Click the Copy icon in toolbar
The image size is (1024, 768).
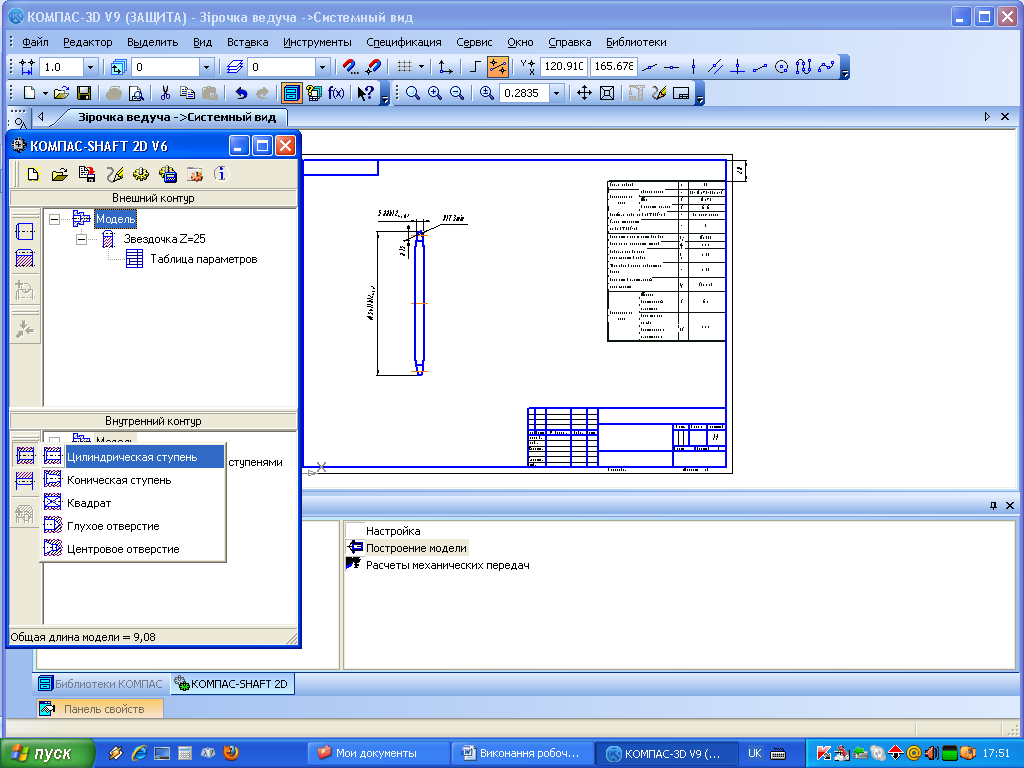click(x=187, y=93)
